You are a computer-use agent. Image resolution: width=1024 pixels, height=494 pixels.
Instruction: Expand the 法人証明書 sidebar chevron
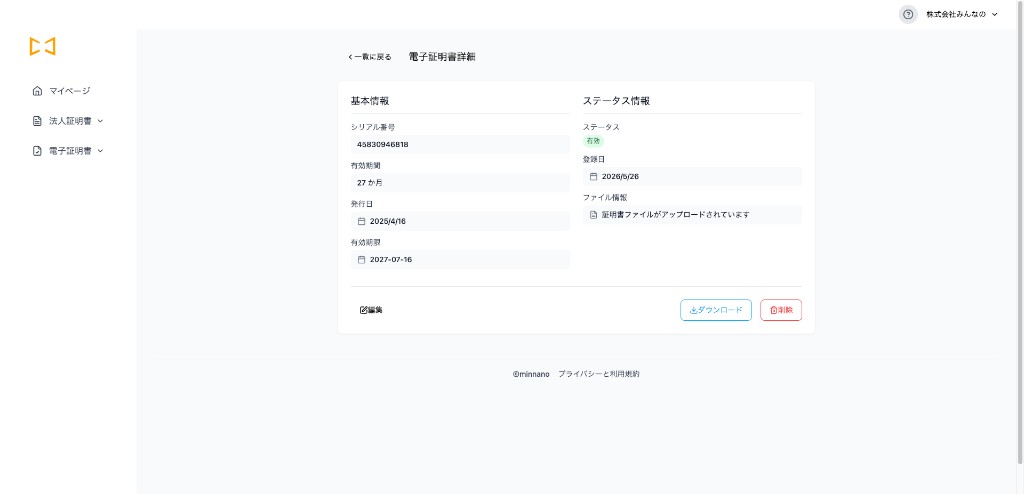point(100,121)
